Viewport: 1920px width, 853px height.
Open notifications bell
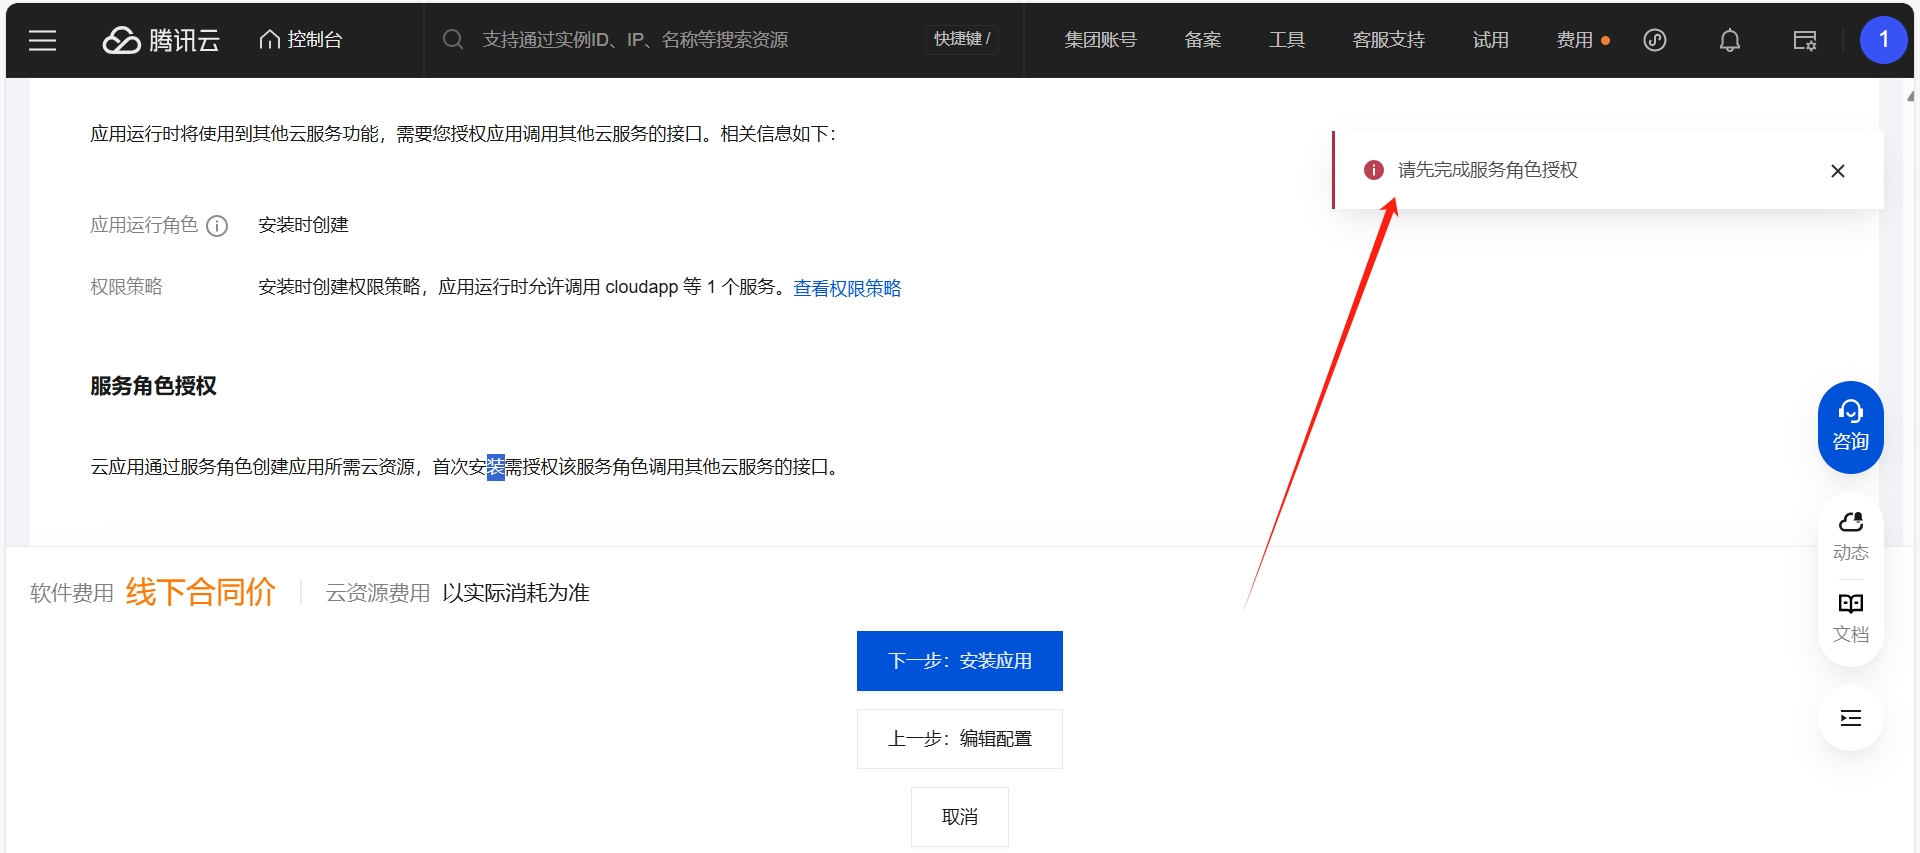pos(1729,40)
